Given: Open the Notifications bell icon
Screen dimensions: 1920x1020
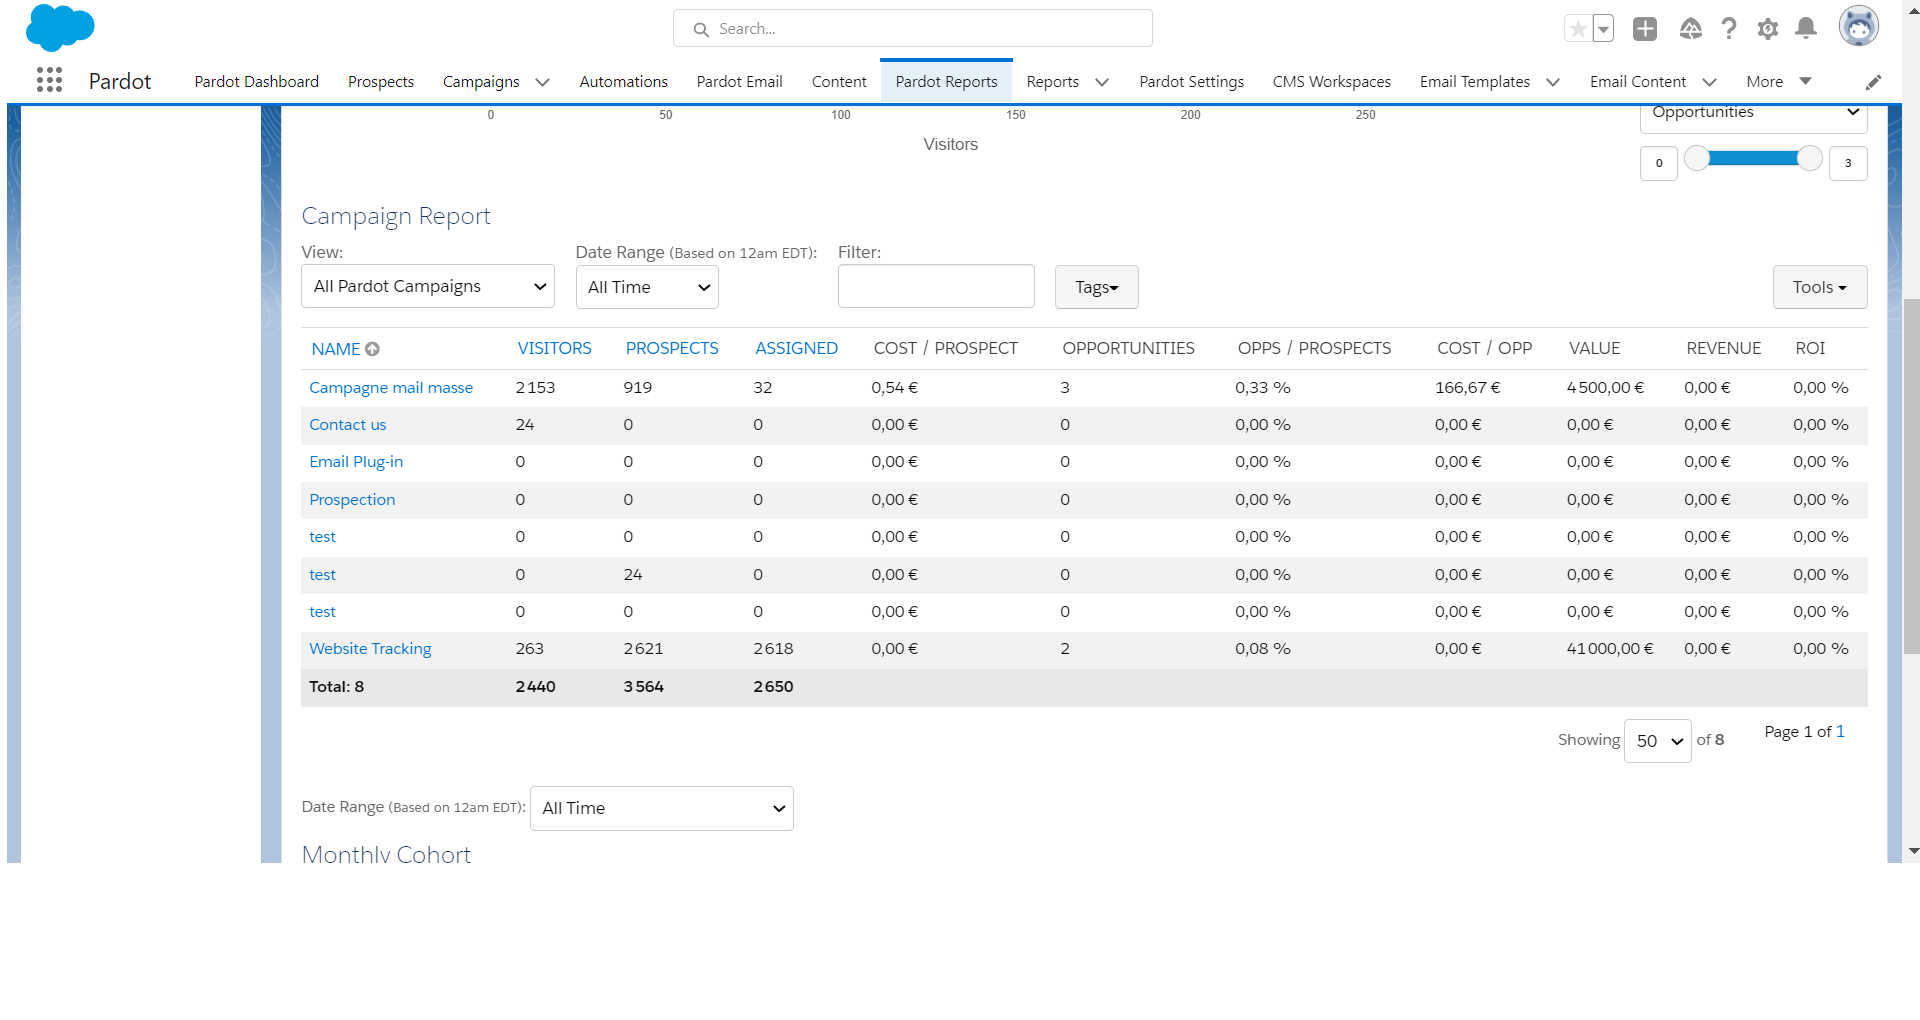Looking at the screenshot, I should pos(1806,29).
